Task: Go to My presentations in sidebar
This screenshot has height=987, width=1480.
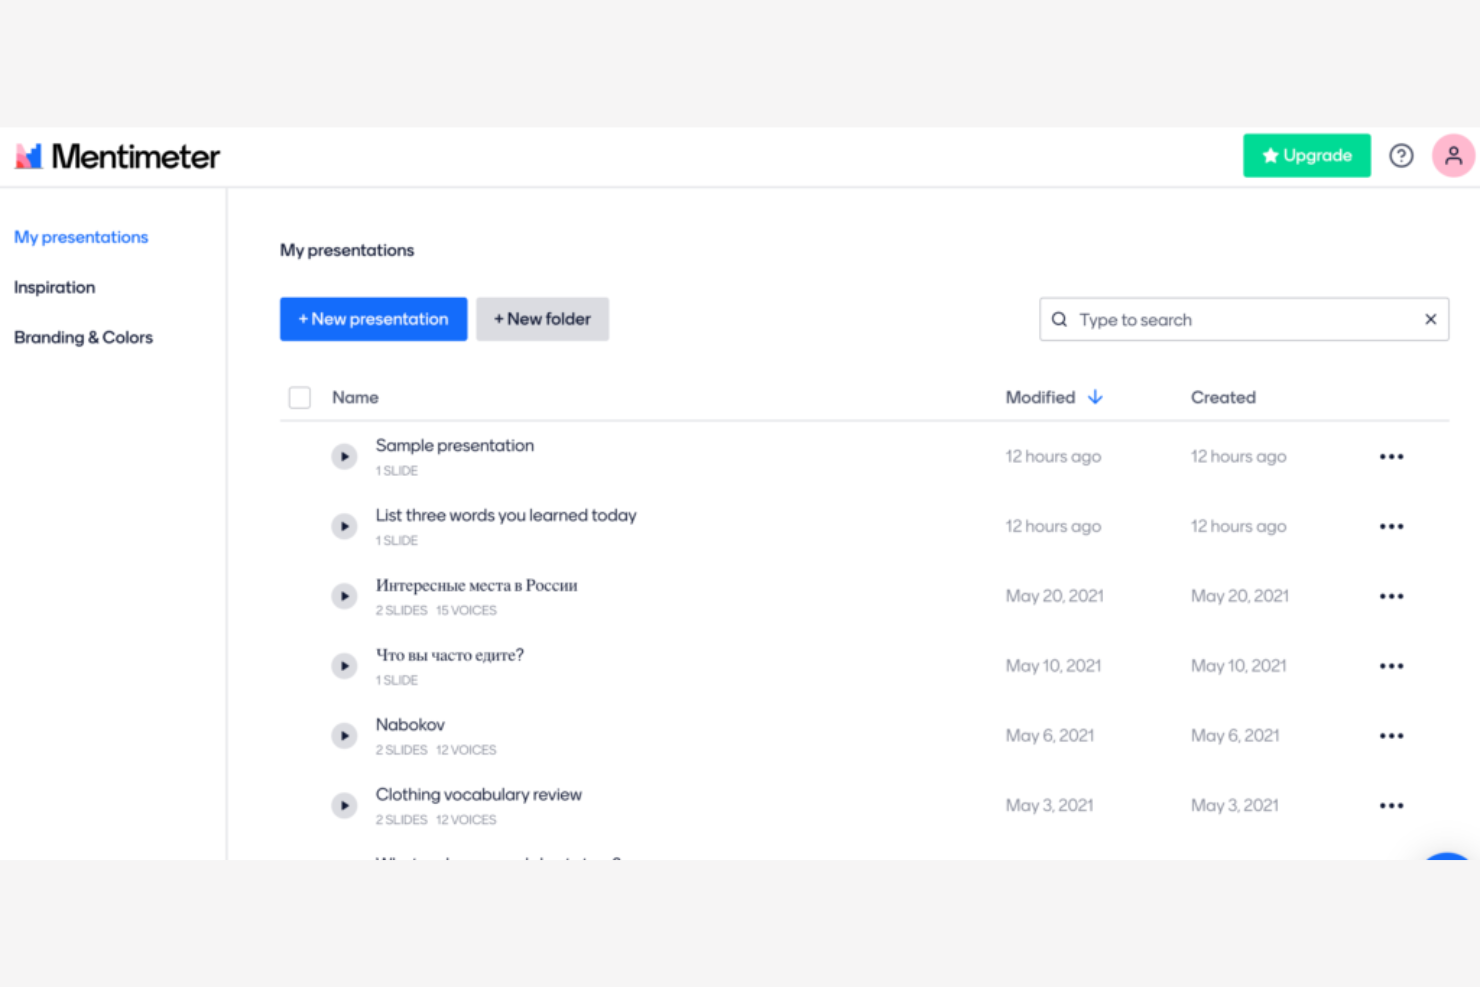Action: coord(81,237)
